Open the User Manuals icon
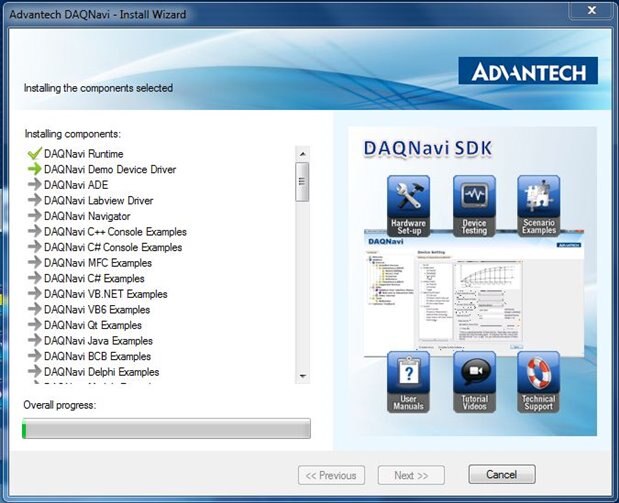Viewport: 619px width, 503px height. click(408, 374)
